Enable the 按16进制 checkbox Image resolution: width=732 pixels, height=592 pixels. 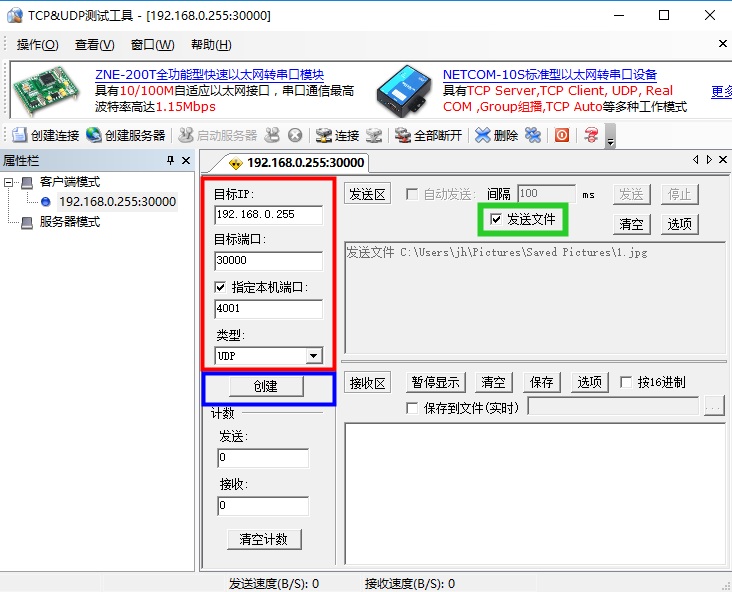pyautogui.click(x=626, y=382)
